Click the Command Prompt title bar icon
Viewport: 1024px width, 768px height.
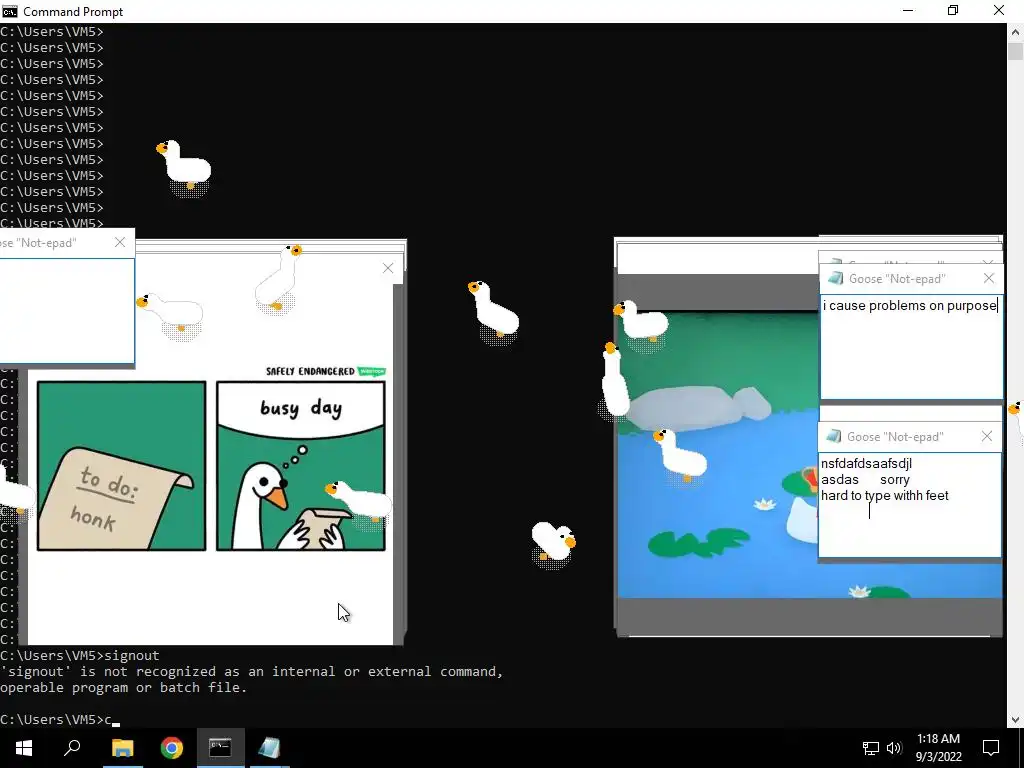[9, 11]
